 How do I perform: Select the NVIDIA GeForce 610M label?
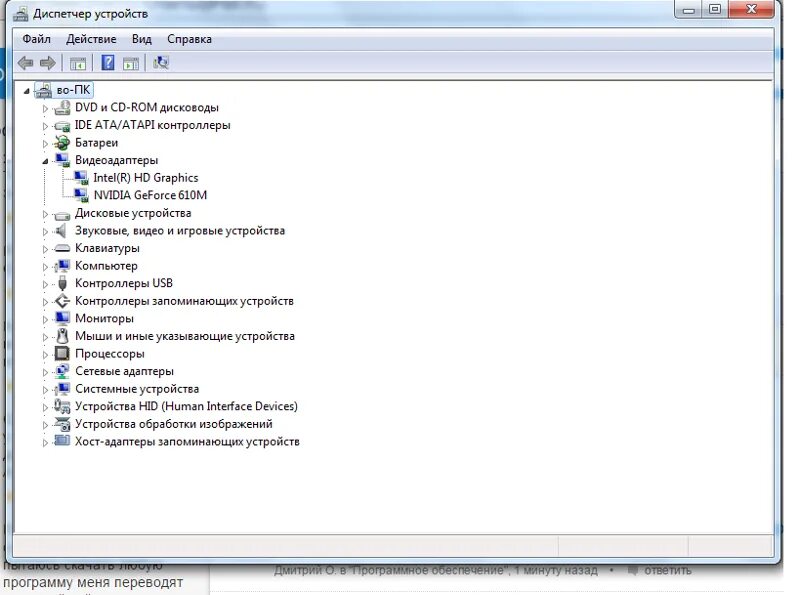(150, 195)
